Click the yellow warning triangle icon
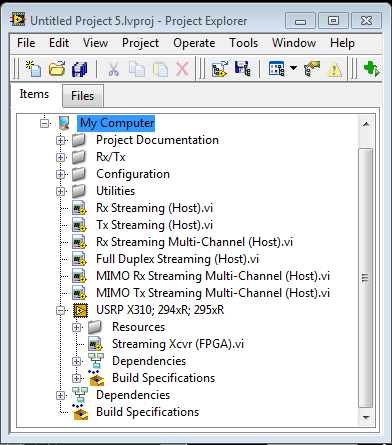The height and width of the screenshot is (445, 392). [334, 70]
